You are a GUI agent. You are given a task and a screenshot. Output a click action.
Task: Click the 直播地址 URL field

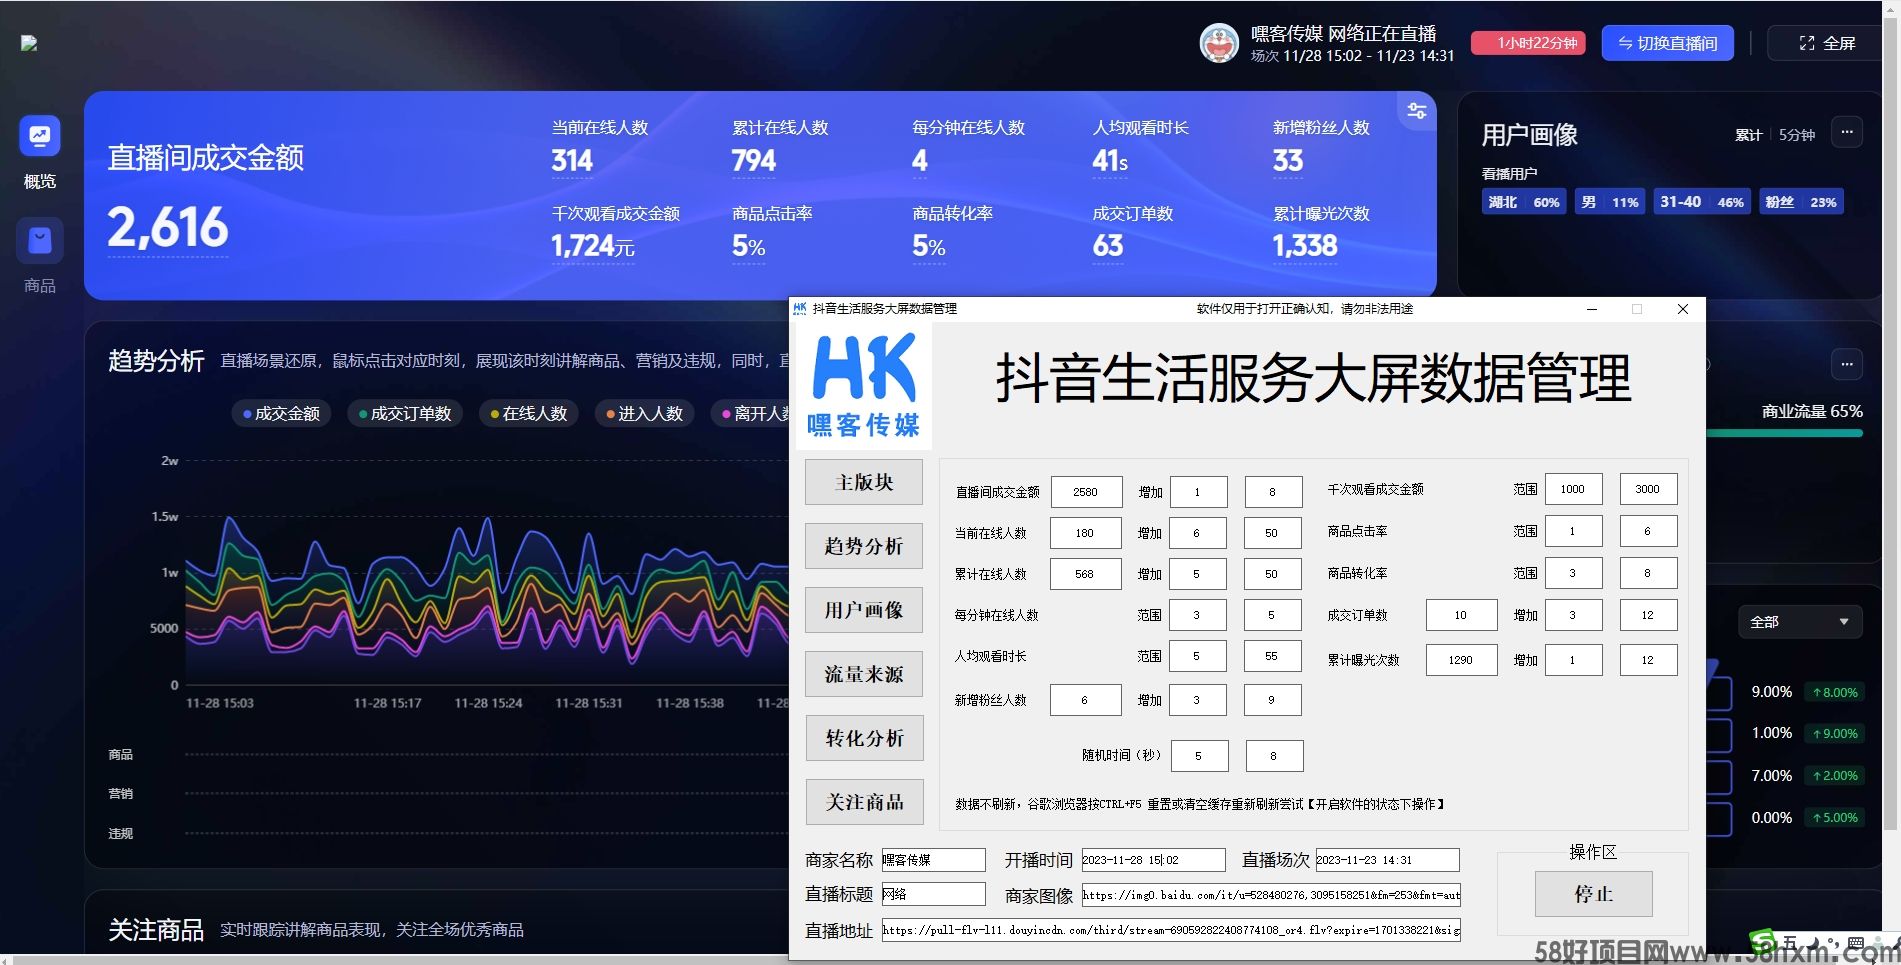point(1171,930)
